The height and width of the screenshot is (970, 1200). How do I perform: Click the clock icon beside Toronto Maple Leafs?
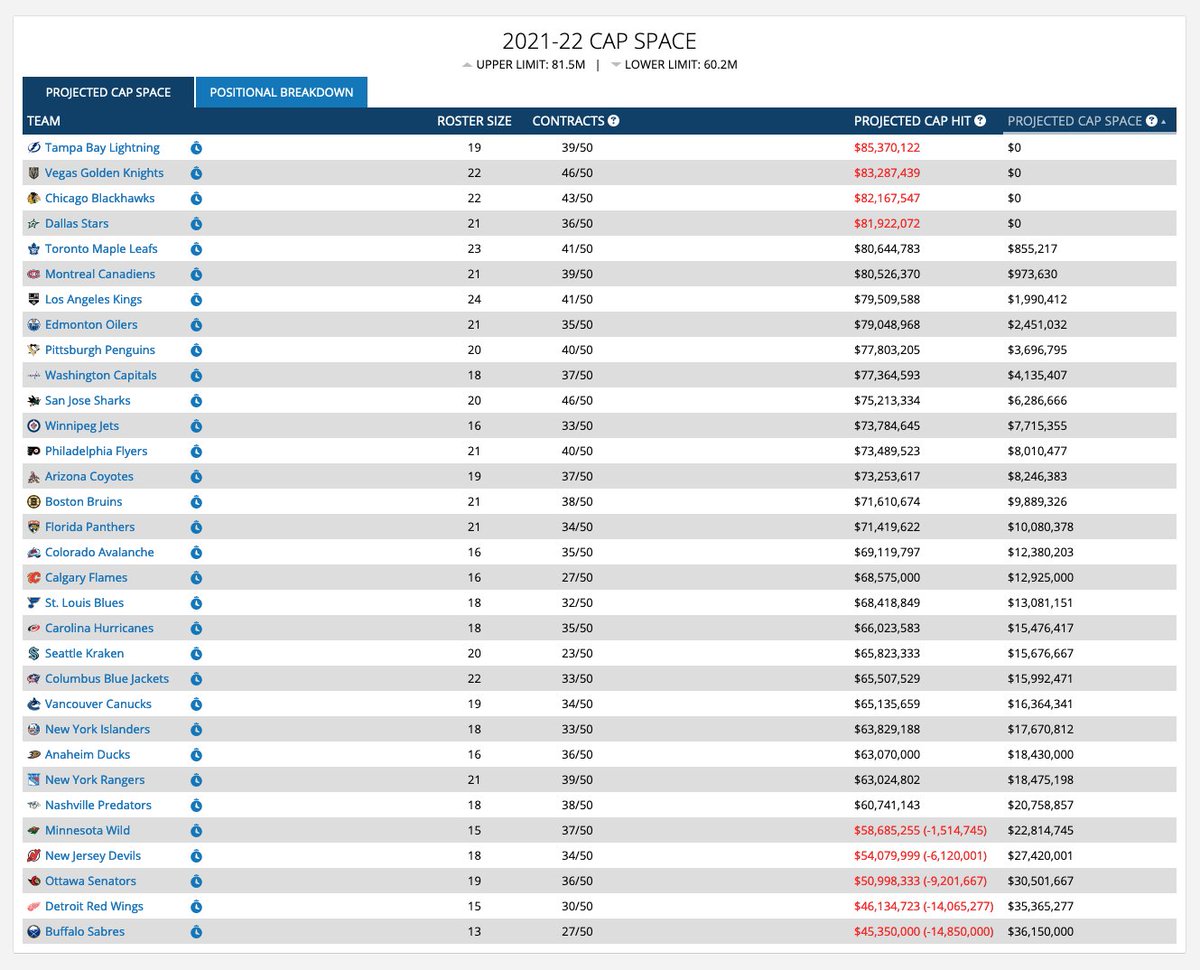pos(196,249)
